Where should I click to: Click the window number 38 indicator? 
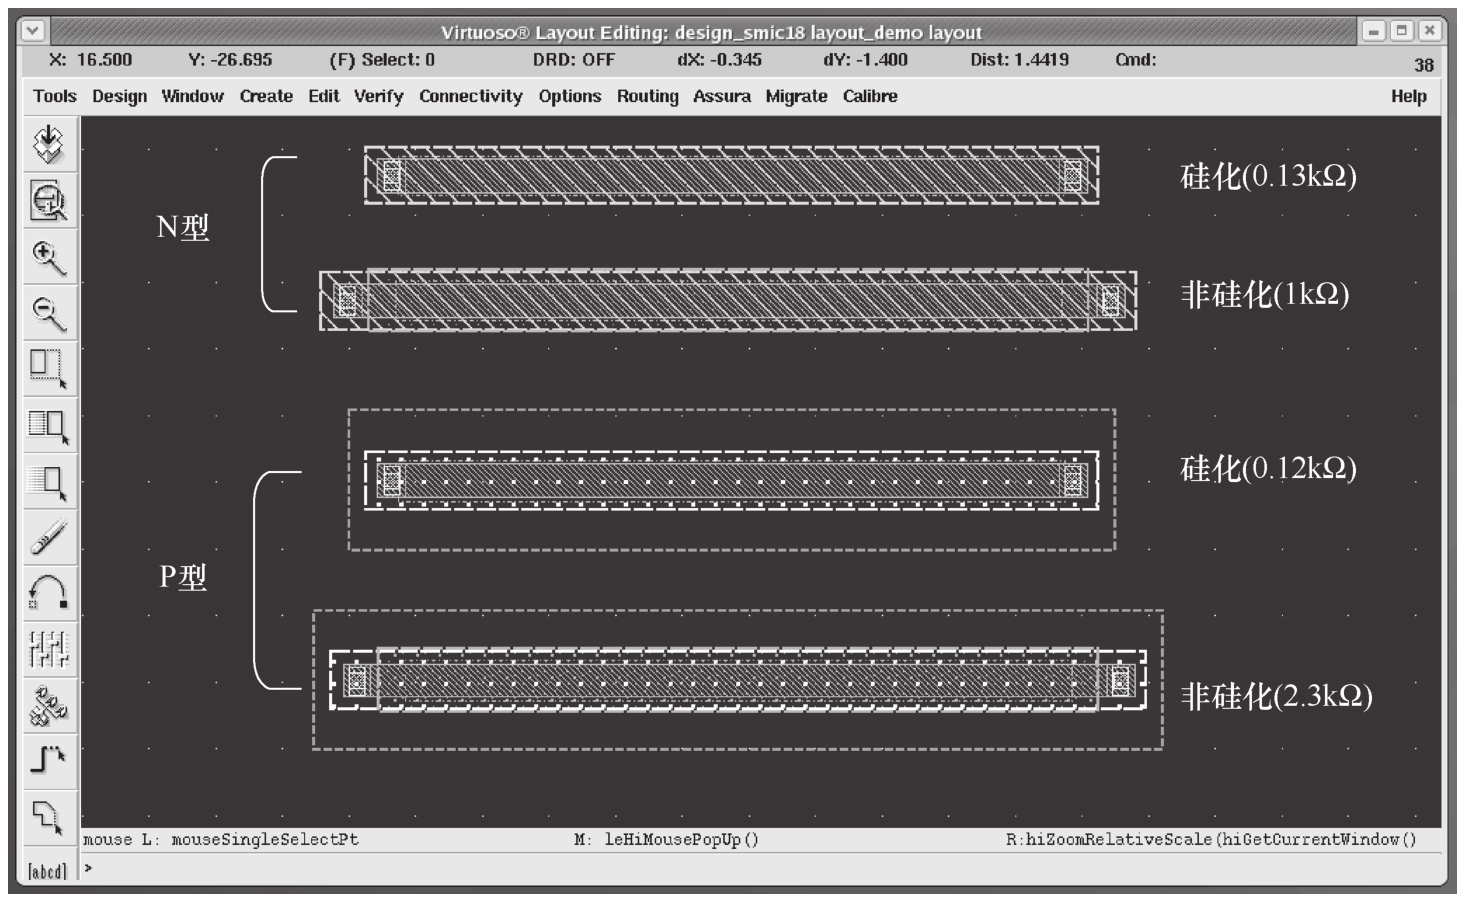[x=1424, y=65]
